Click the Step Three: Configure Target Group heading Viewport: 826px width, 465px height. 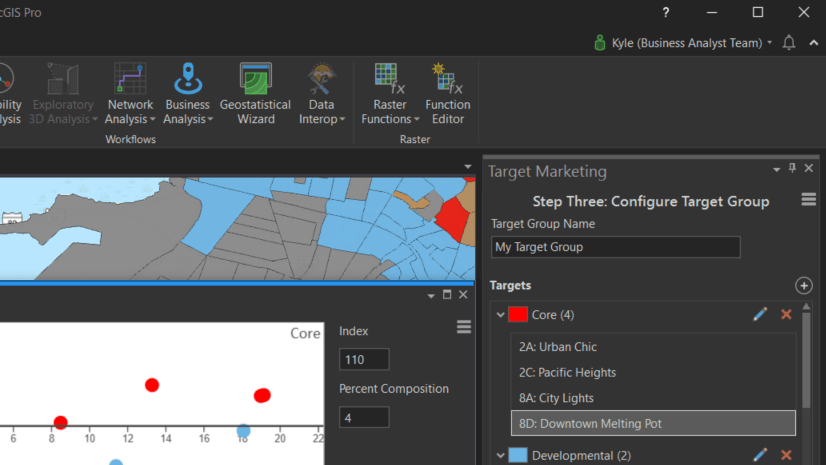pyautogui.click(x=651, y=201)
